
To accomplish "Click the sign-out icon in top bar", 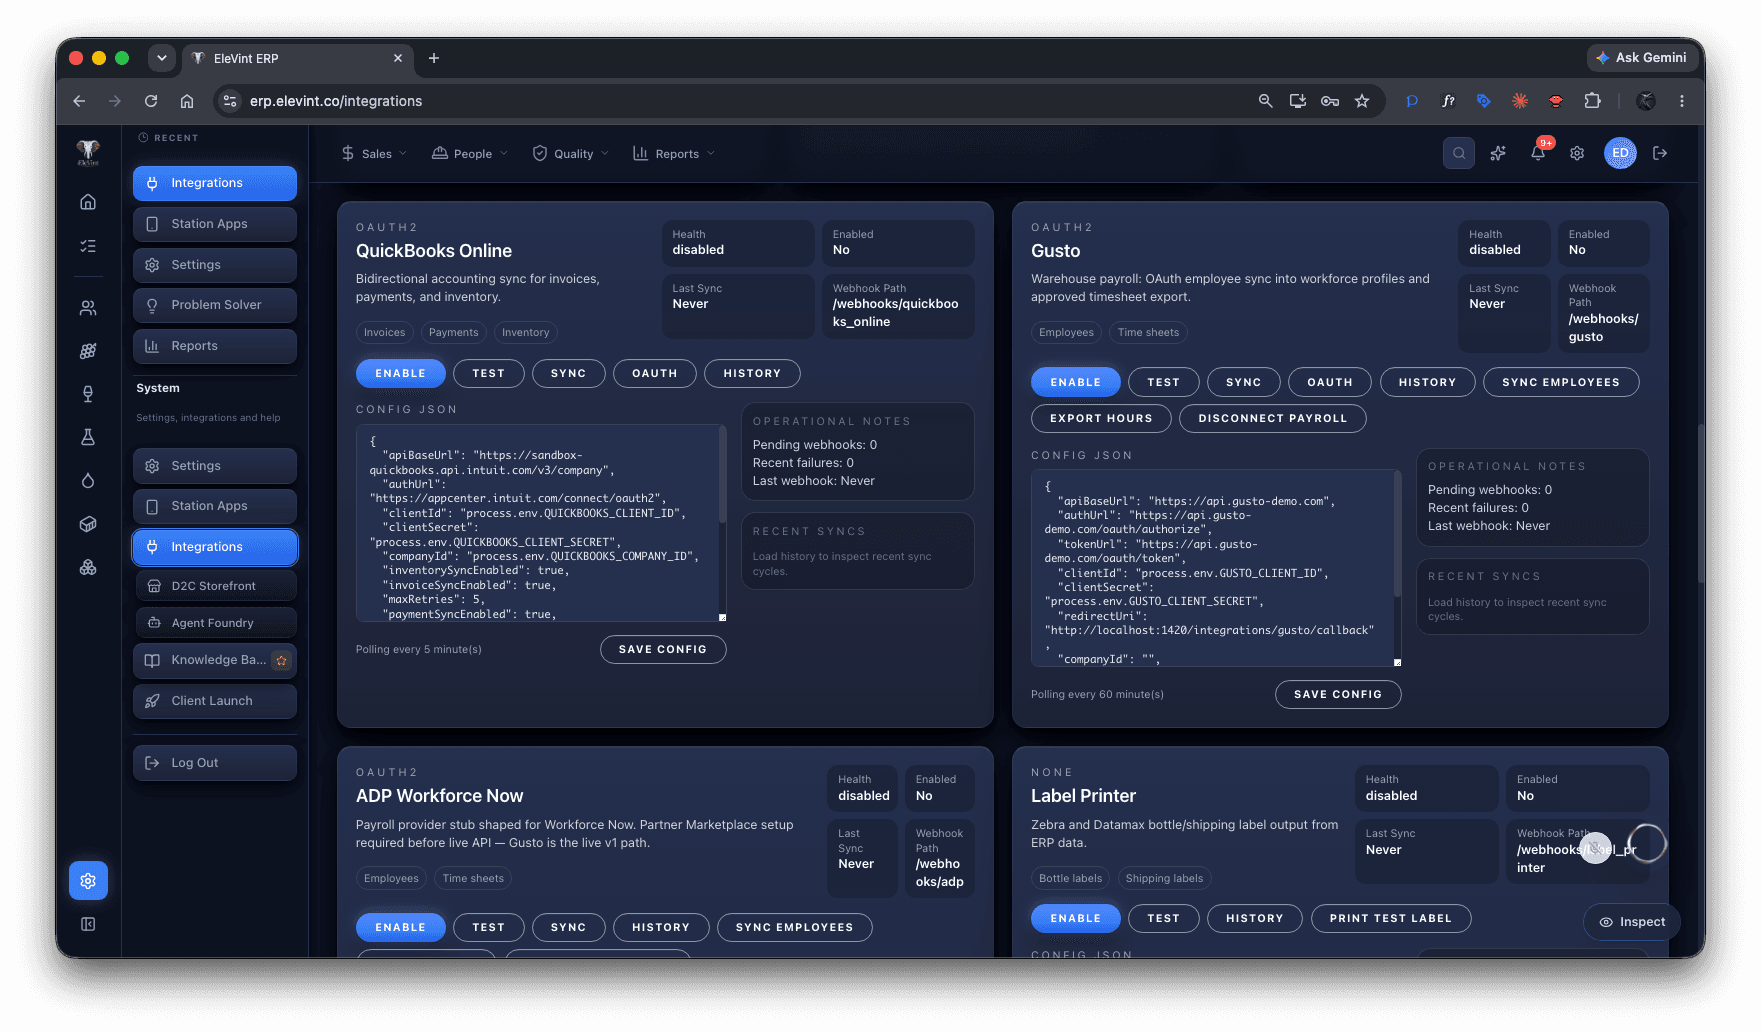I will click(x=1660, y=153).
